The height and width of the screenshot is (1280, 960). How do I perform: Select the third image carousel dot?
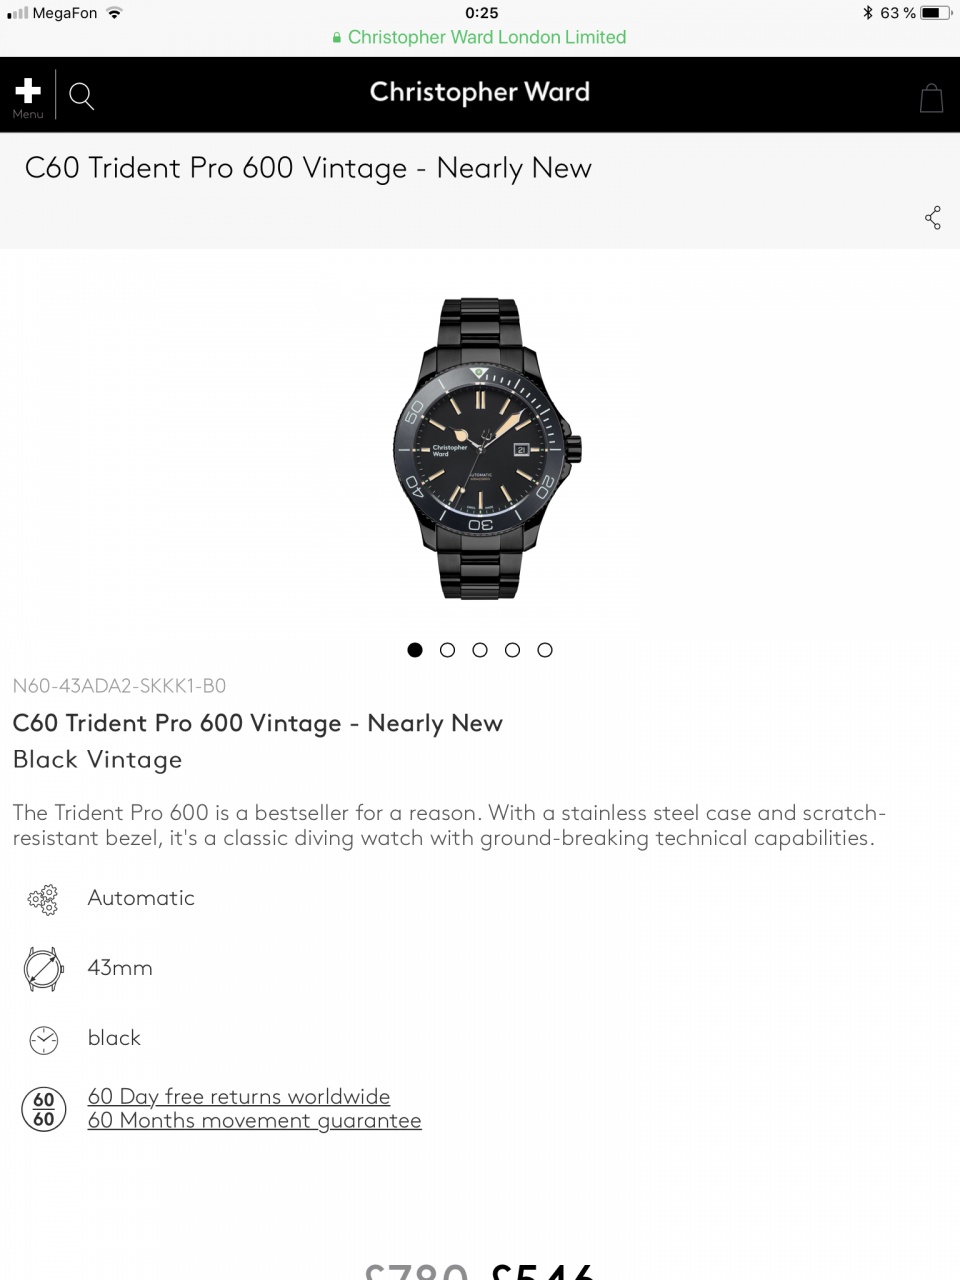480,650
